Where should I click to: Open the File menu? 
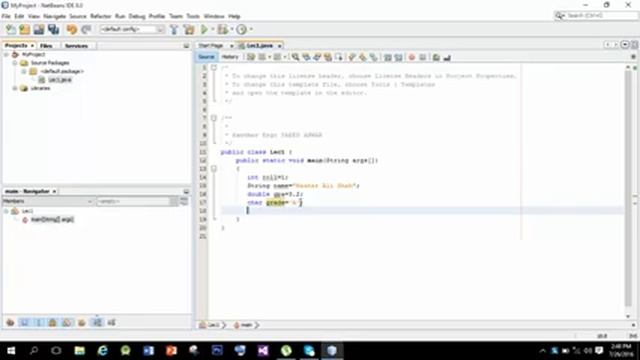[6, 16]
